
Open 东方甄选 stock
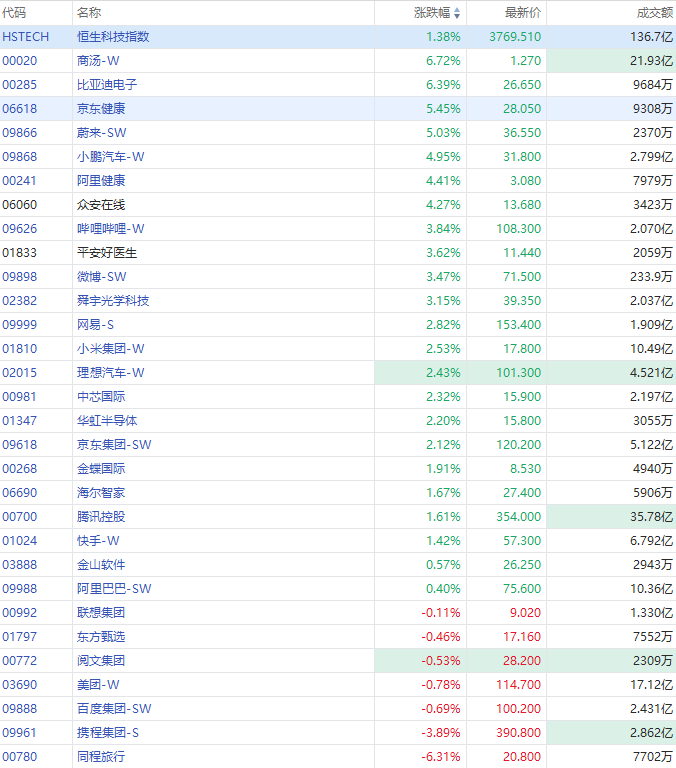tap(101, 637)
